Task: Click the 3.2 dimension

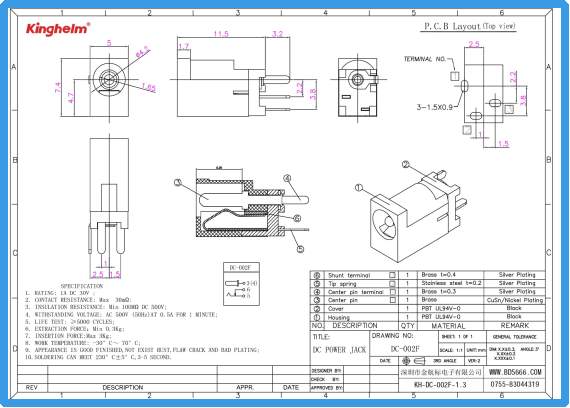Action: click(277, 34)
